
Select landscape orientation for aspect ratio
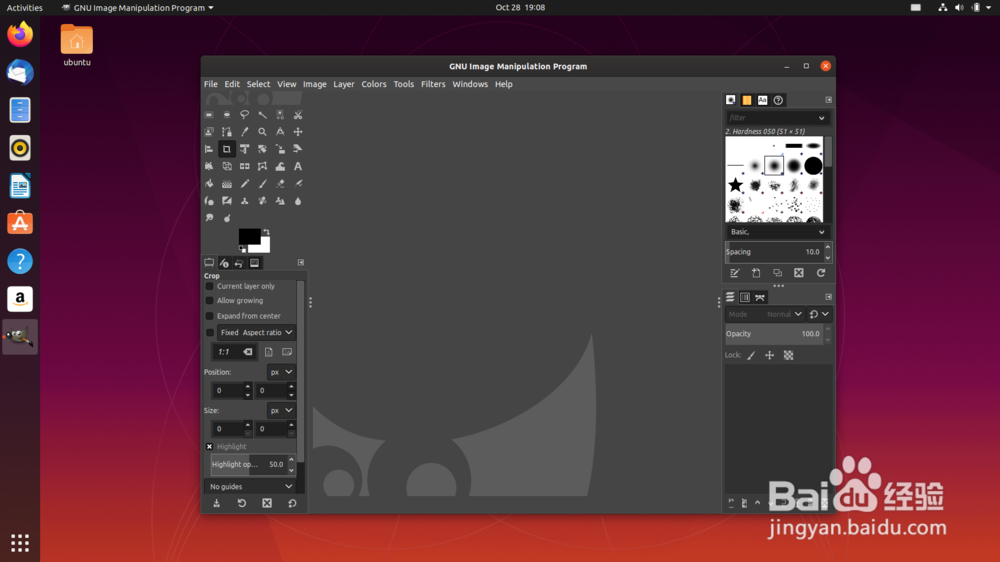coord(287,352)
